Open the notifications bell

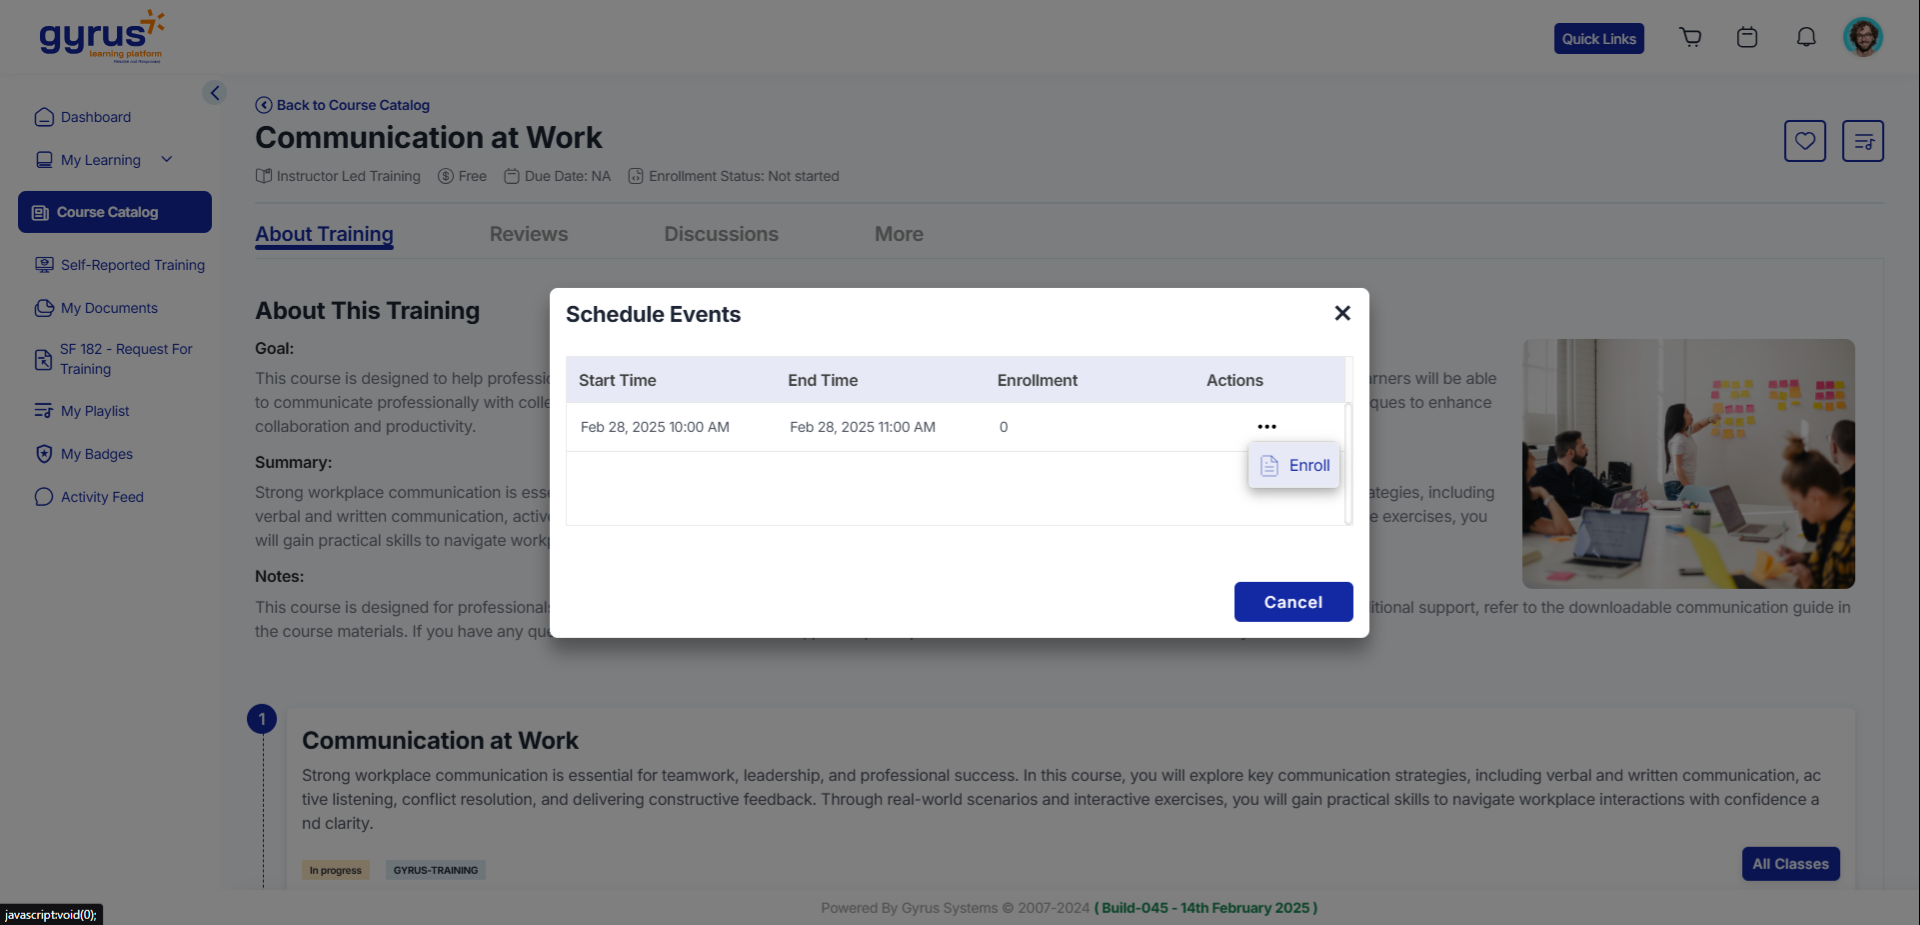click(x=1805, y=38)
